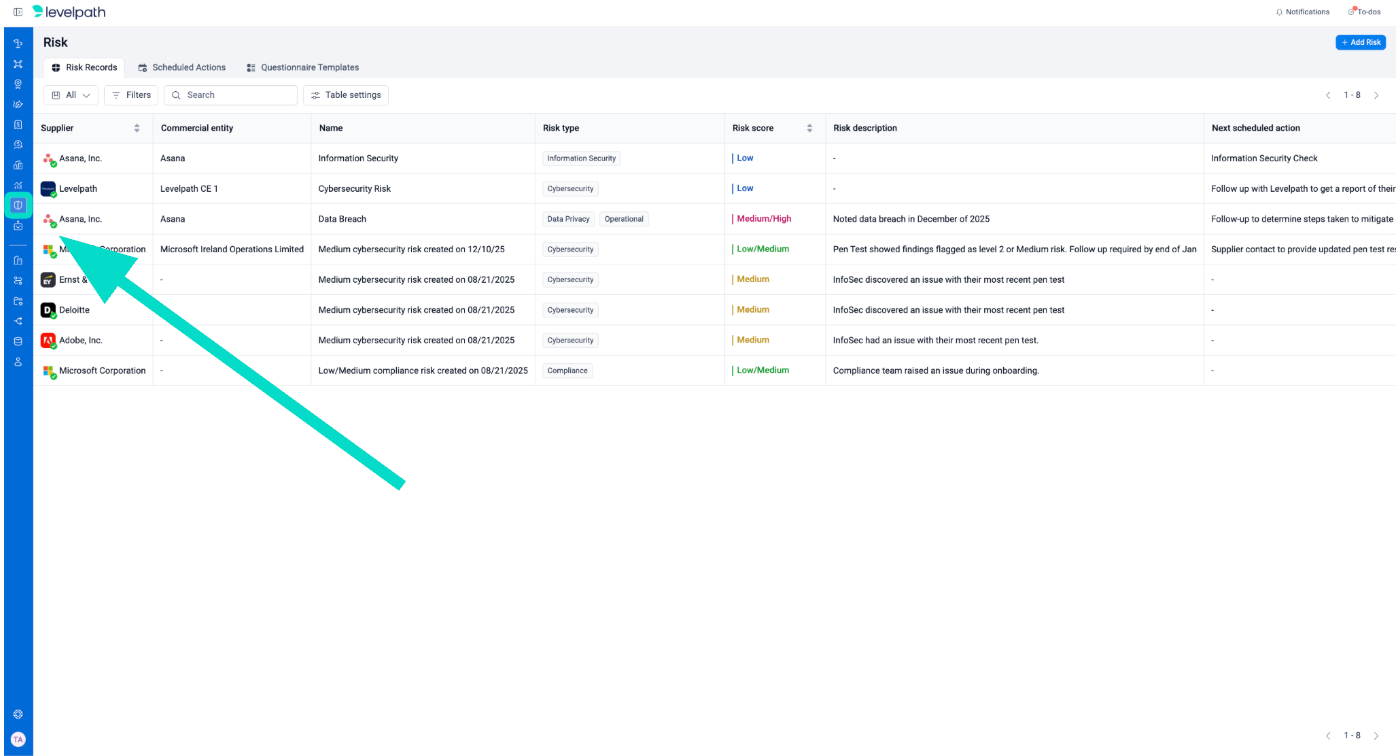Open the Filters button
This screenshot has width=1396, height=756.
[131, 95]
